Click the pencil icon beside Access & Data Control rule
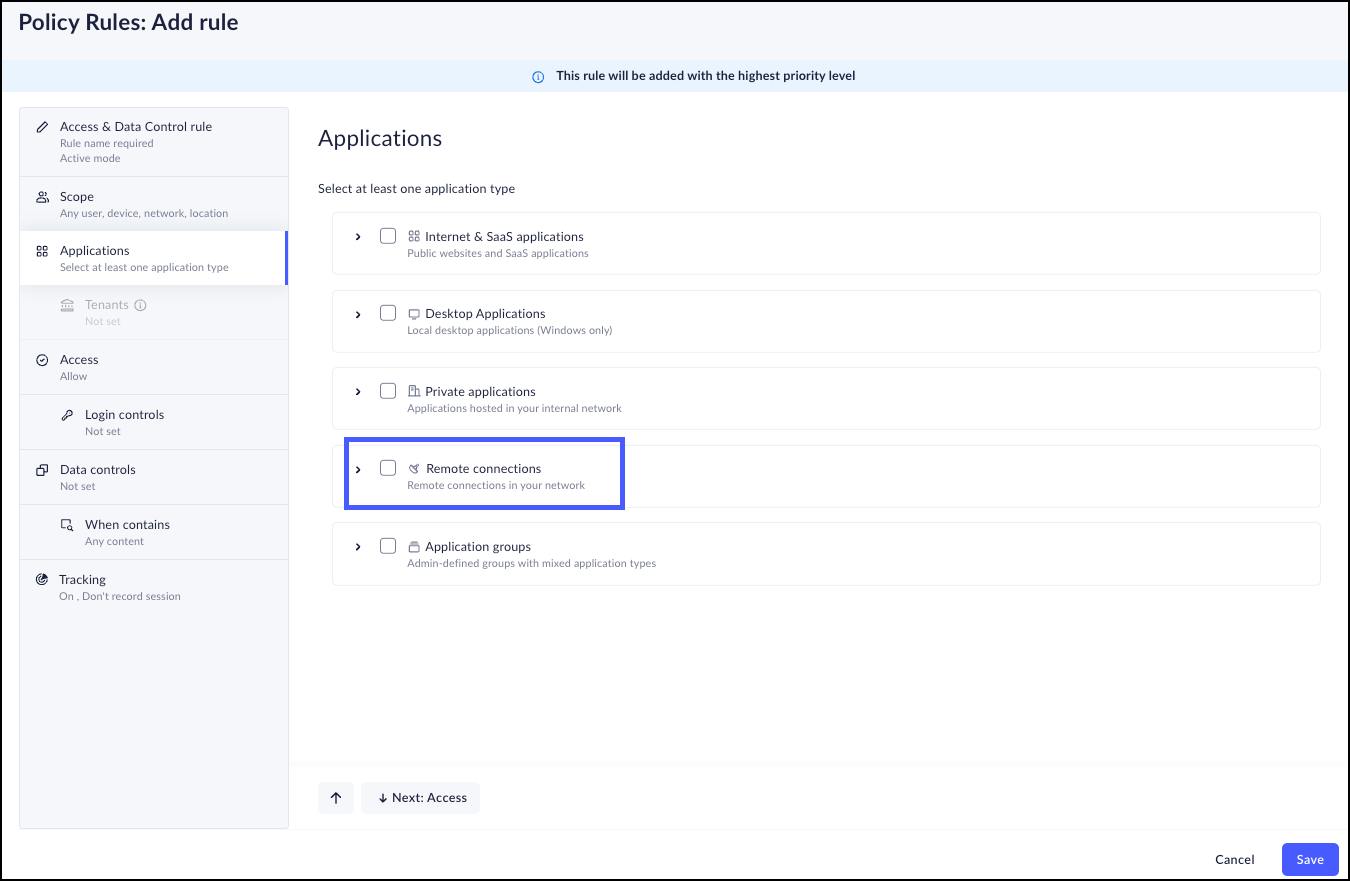Viewport: 1350px width, 881px height. 42,127
